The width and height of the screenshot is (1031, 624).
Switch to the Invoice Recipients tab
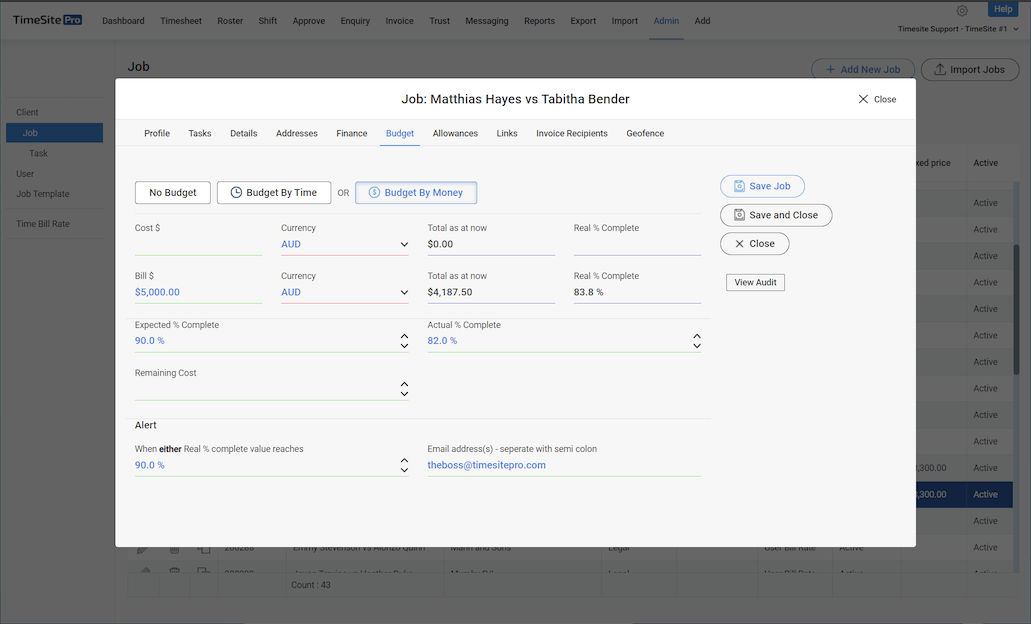571,133
